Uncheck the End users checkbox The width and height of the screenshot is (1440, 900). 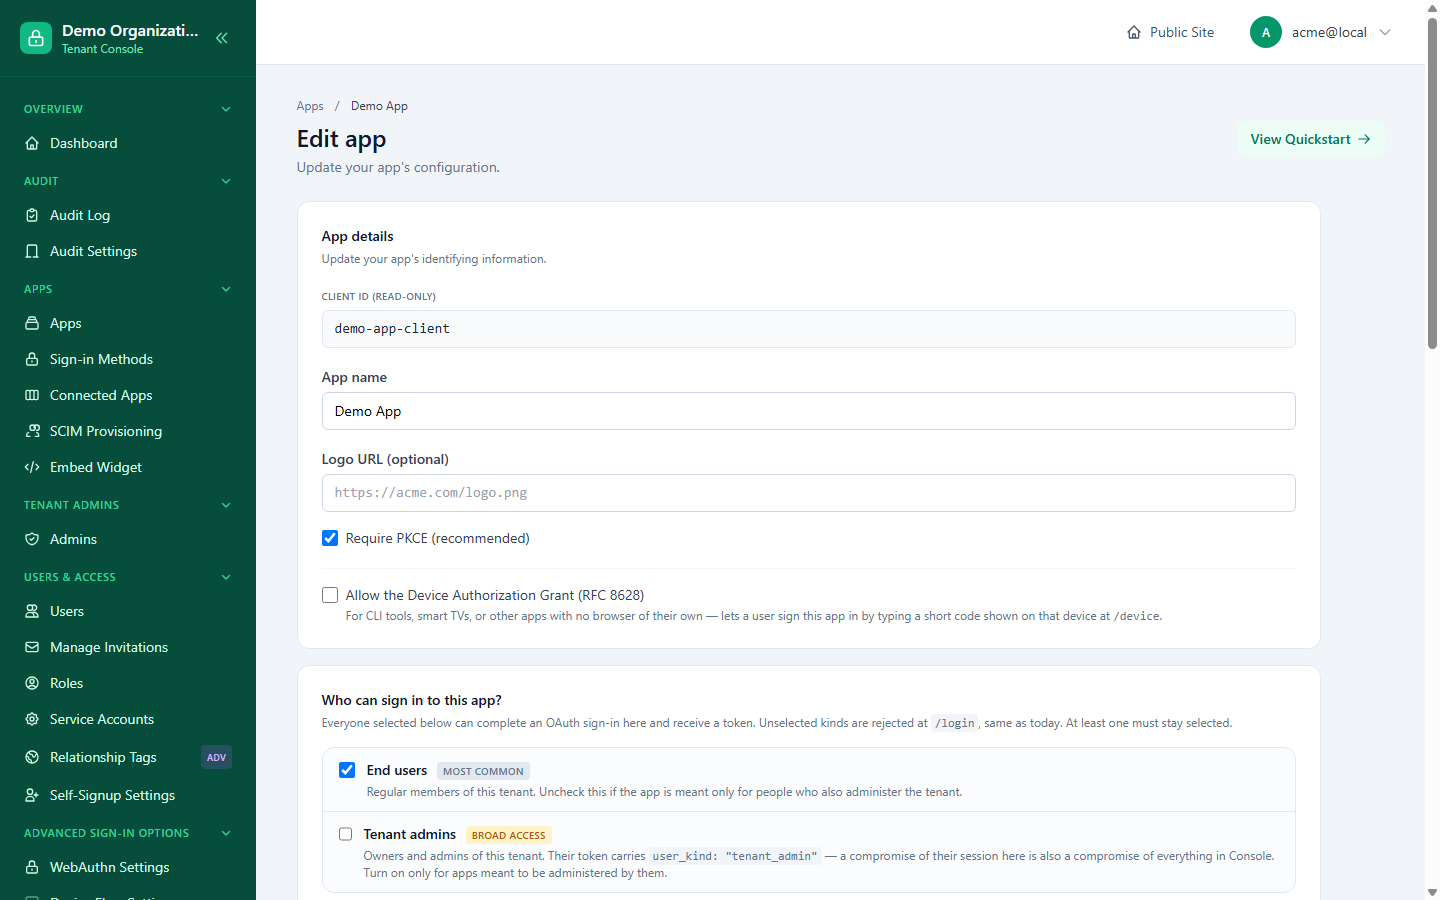click(x=347, y=770)
